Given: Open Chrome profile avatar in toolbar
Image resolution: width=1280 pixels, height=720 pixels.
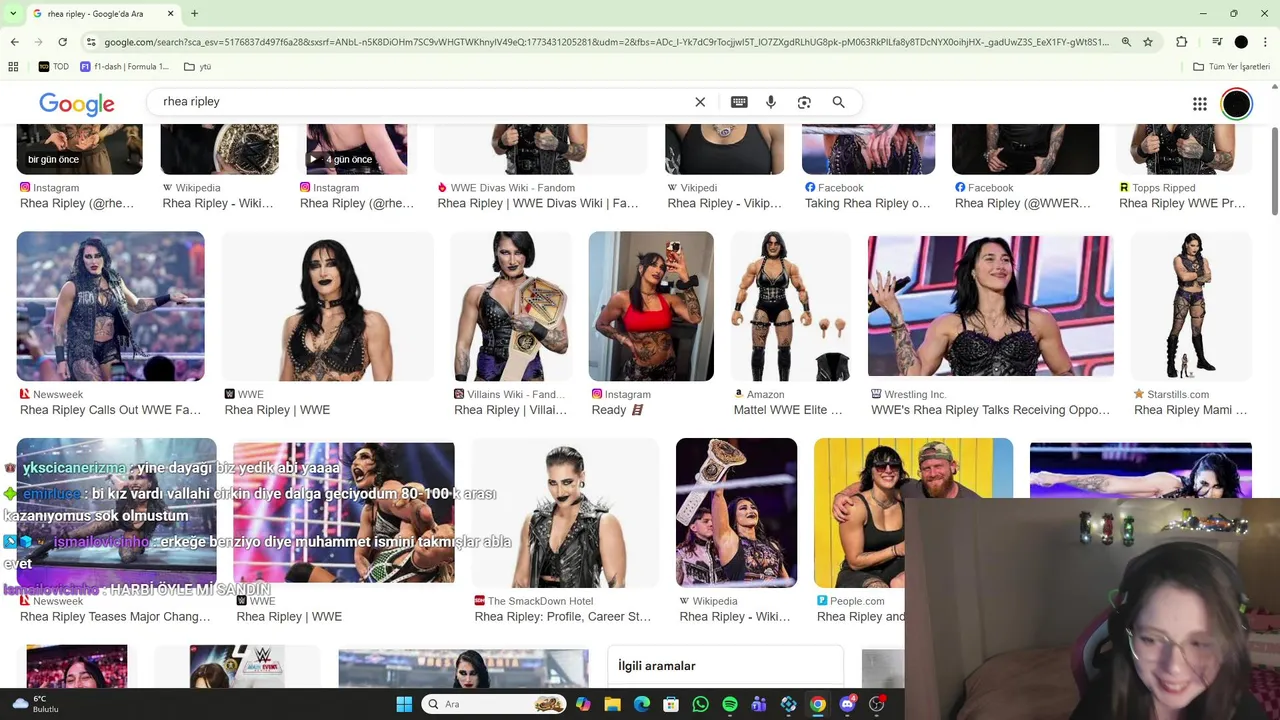Looking at the screenshot, I should point(1241,42).
